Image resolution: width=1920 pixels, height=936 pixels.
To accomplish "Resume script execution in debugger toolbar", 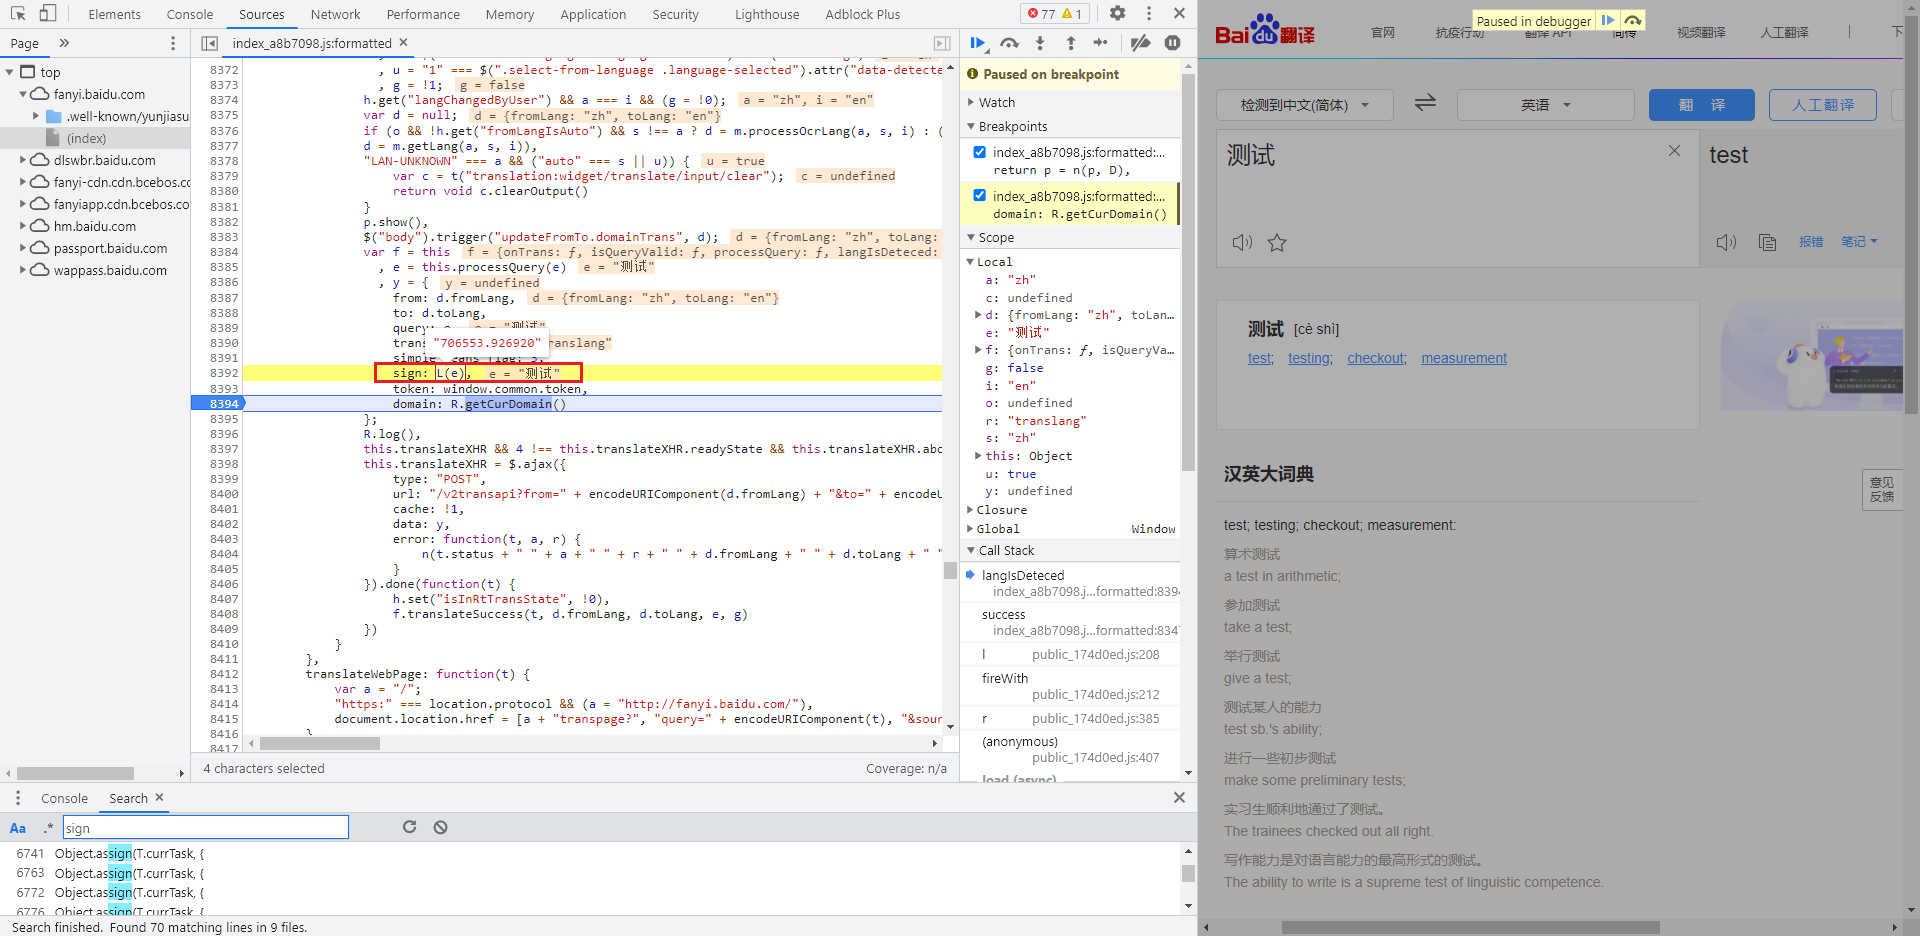I will (978, 43).
